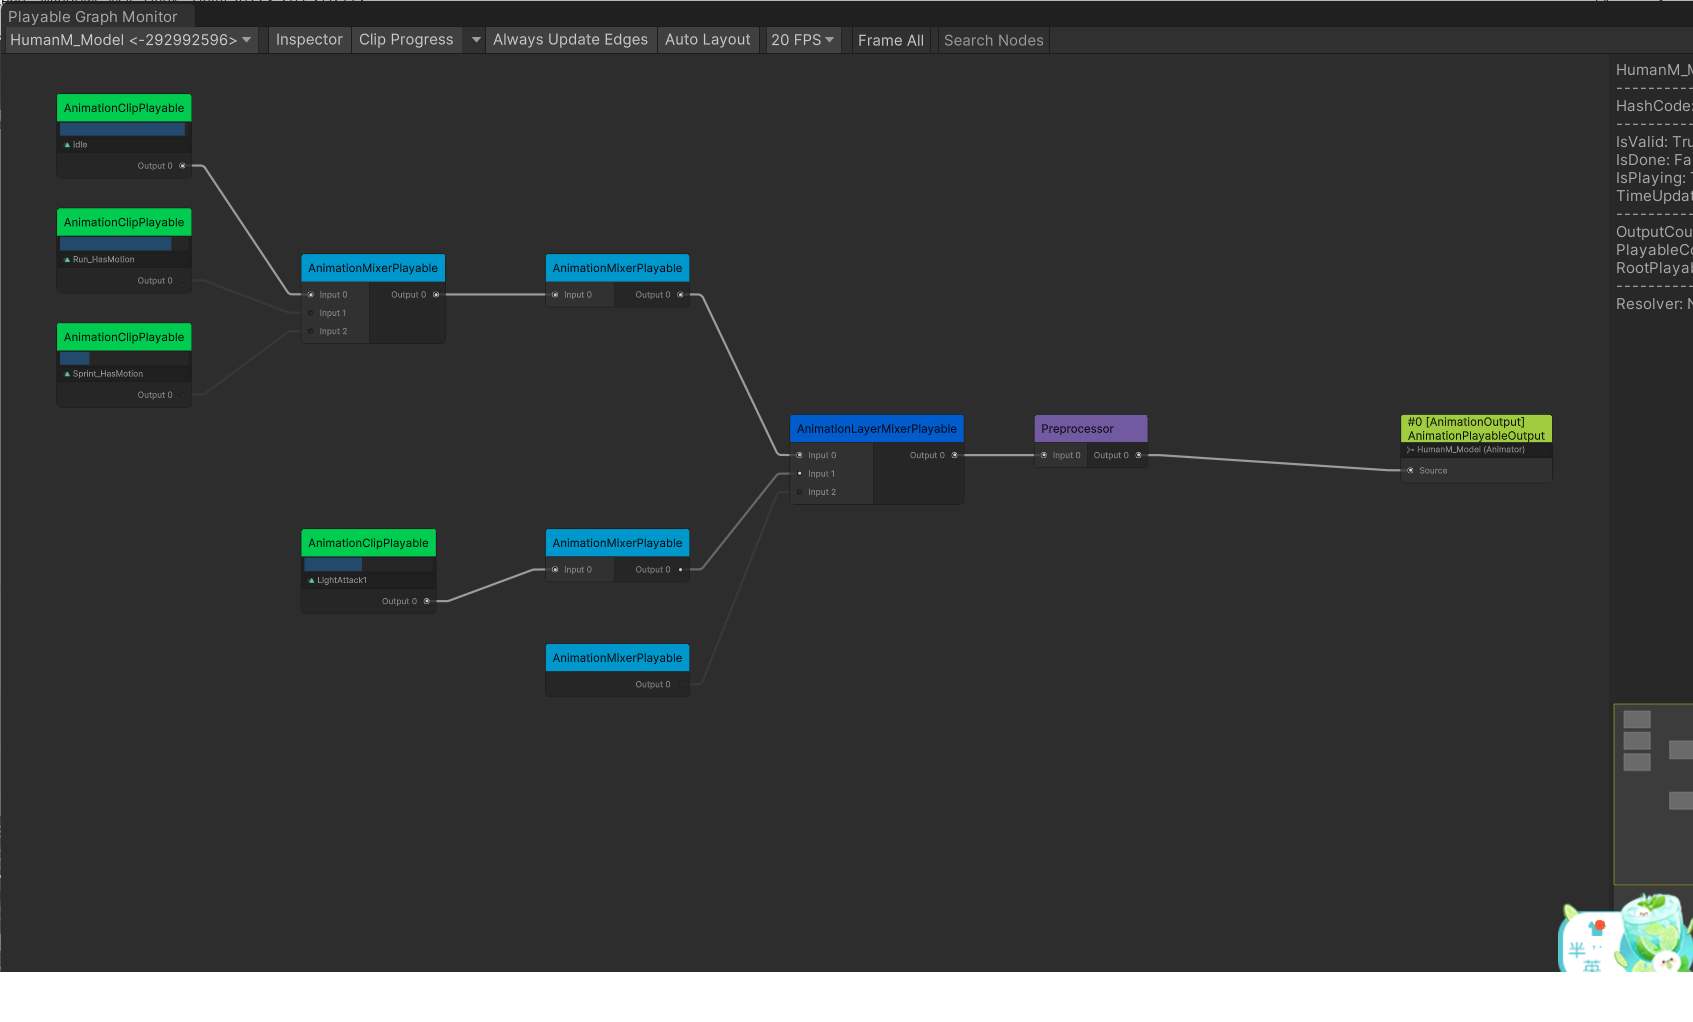Click the Sprint_HasMotion clip icon
Viewport: 1693px width, 1022px height.
[x=67, y=374]
